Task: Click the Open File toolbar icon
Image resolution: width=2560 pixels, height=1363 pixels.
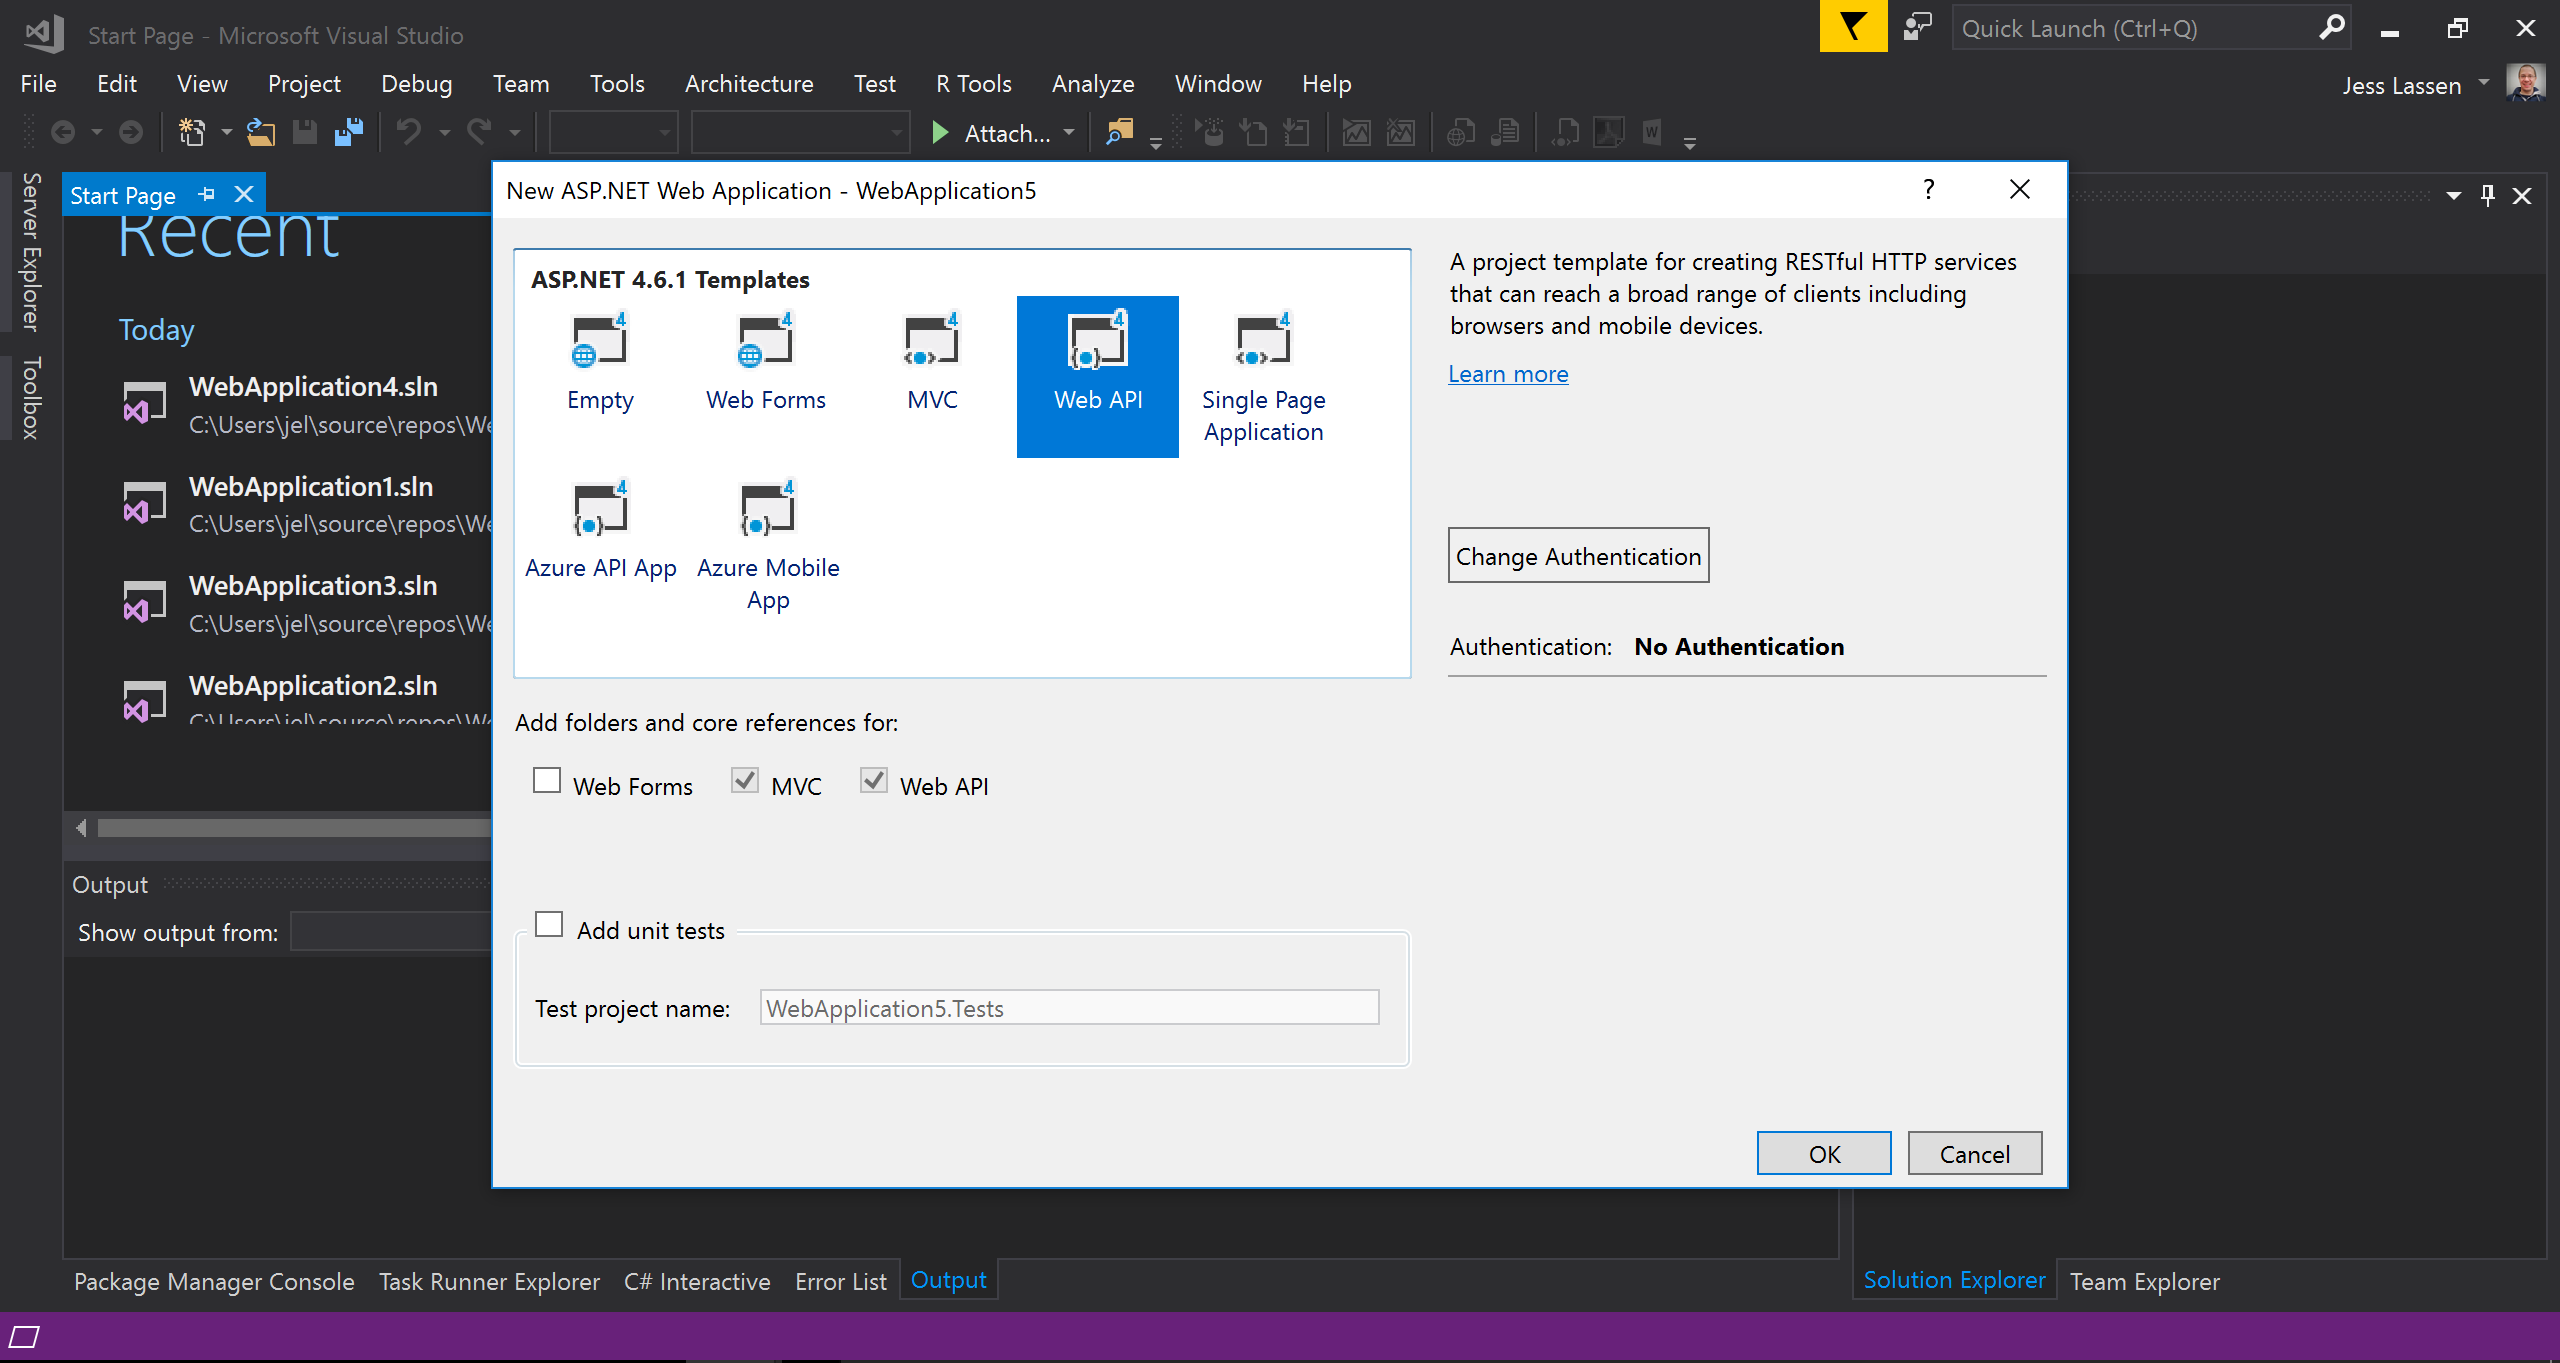Action: [x=261, y=132]
